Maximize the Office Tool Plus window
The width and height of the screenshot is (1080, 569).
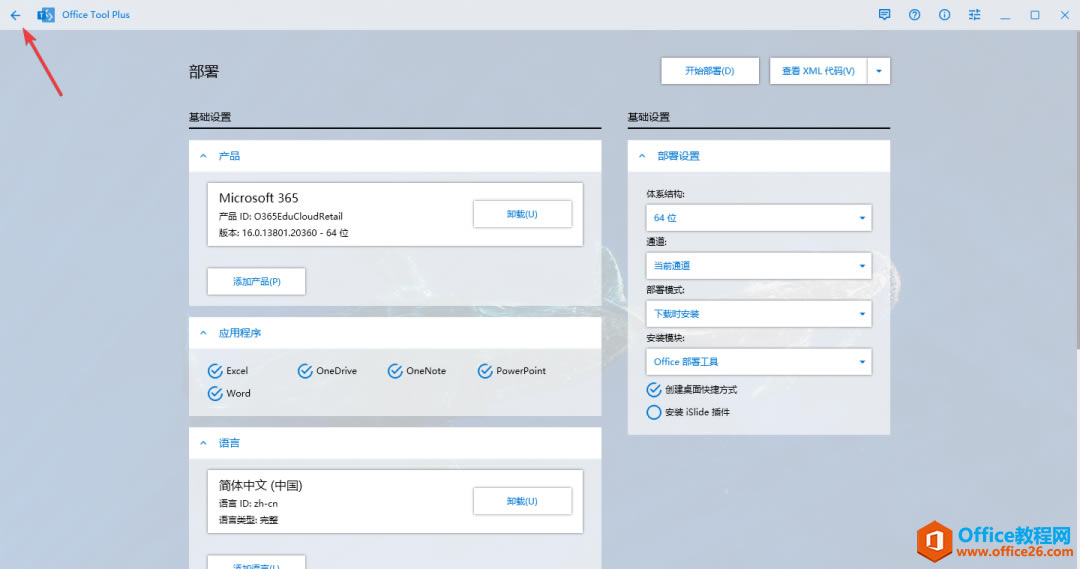[1035, 14]
